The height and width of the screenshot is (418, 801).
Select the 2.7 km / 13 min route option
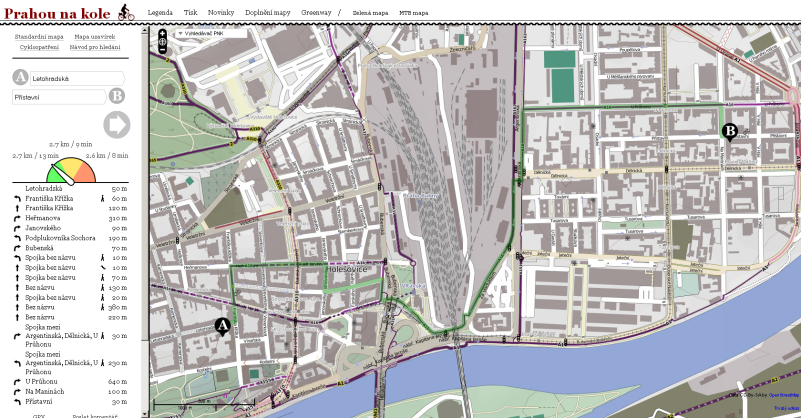35,155
